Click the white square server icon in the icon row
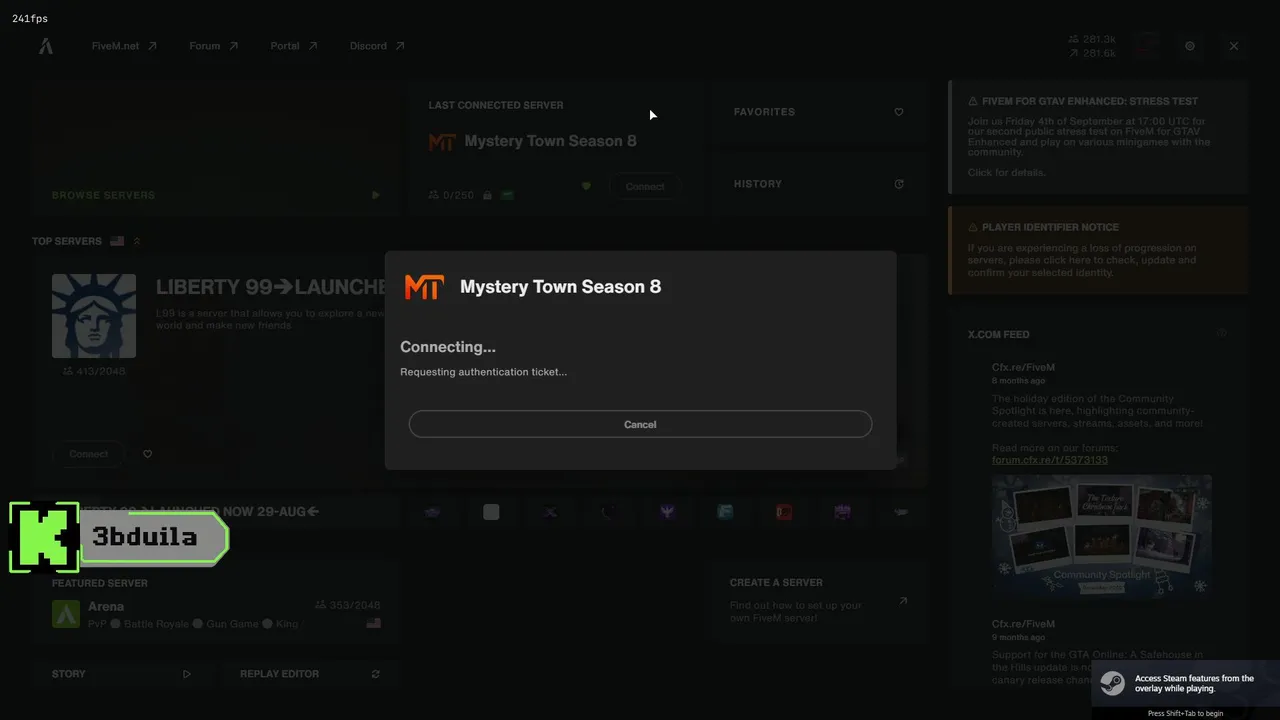This screenshot has width=1280, height=720. (x=491, y=512)
